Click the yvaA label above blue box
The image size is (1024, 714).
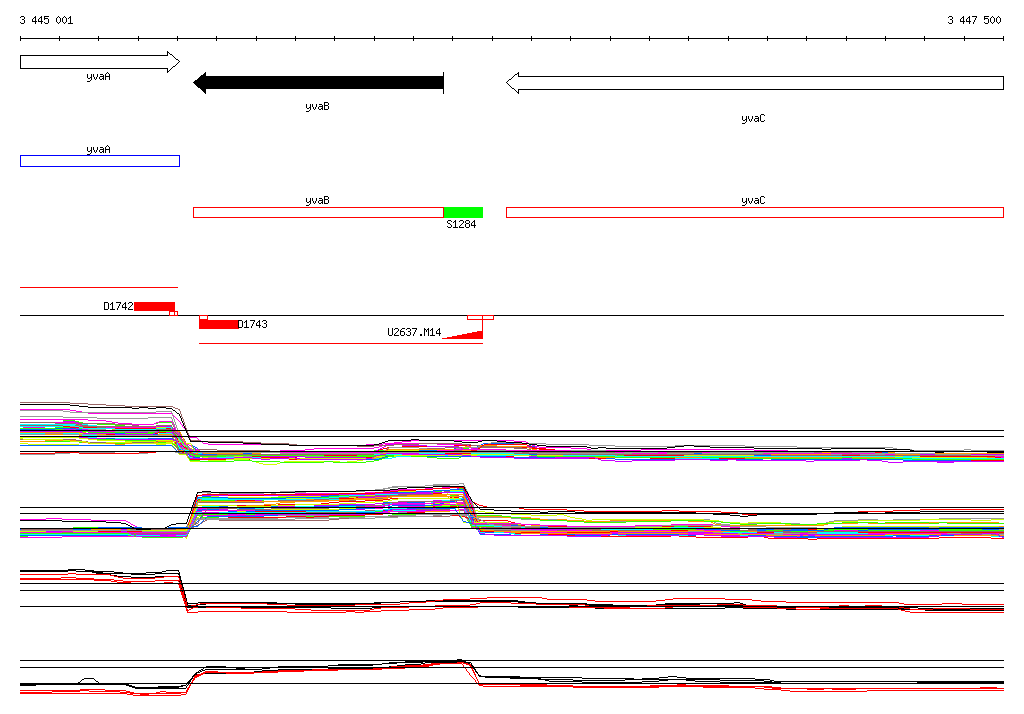[99, 150]
